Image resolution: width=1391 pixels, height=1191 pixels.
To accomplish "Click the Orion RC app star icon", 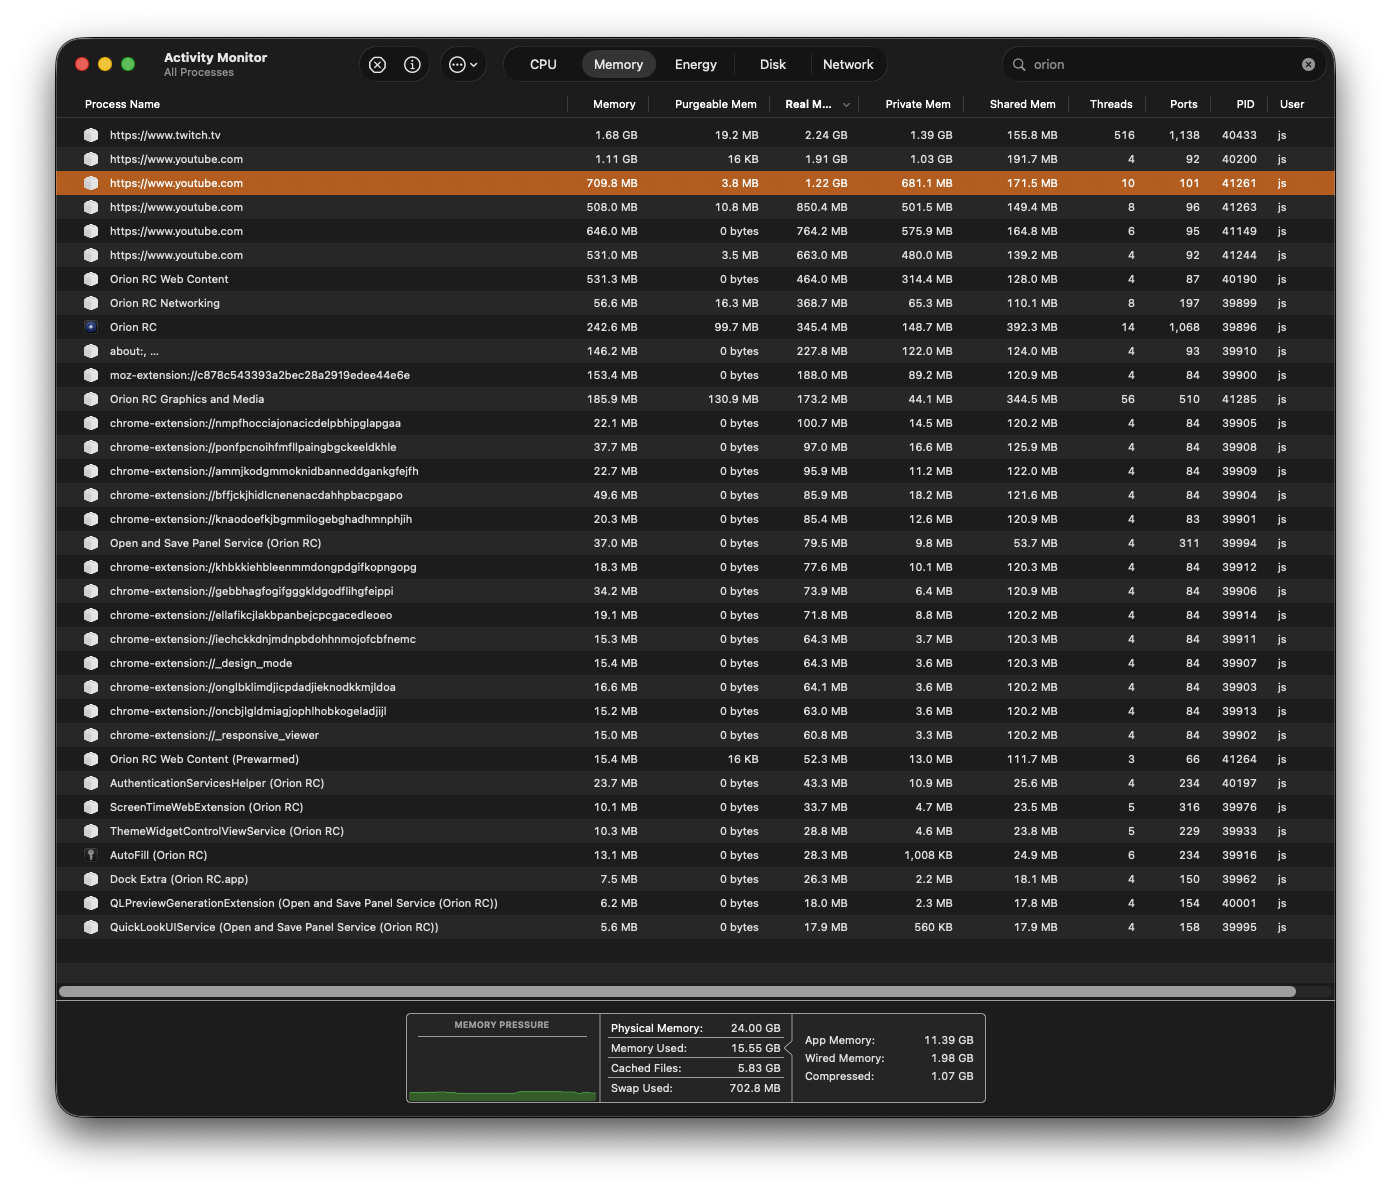I will [91, 327].
